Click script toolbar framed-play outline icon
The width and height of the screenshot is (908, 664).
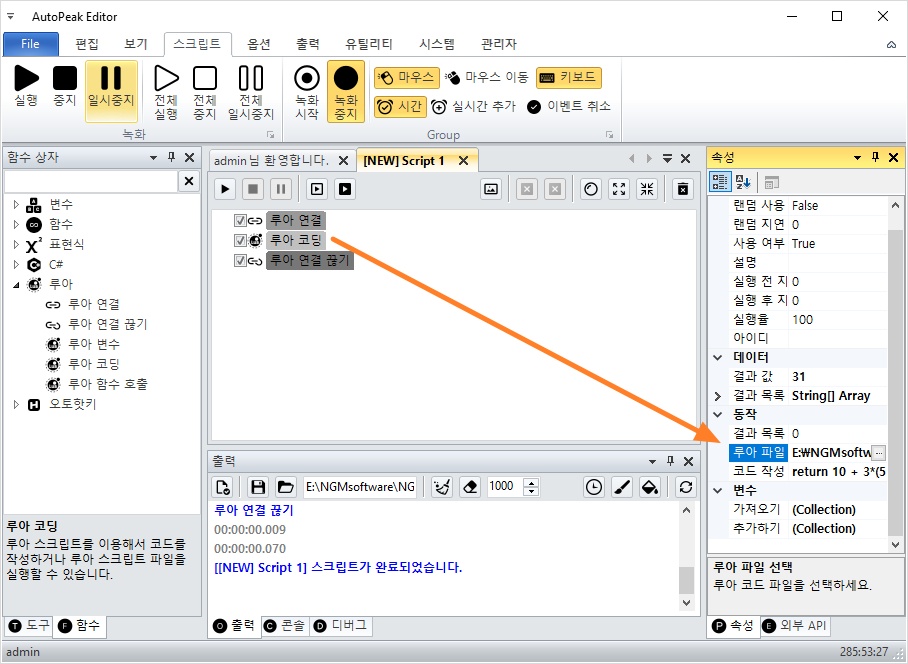point(317,189)
